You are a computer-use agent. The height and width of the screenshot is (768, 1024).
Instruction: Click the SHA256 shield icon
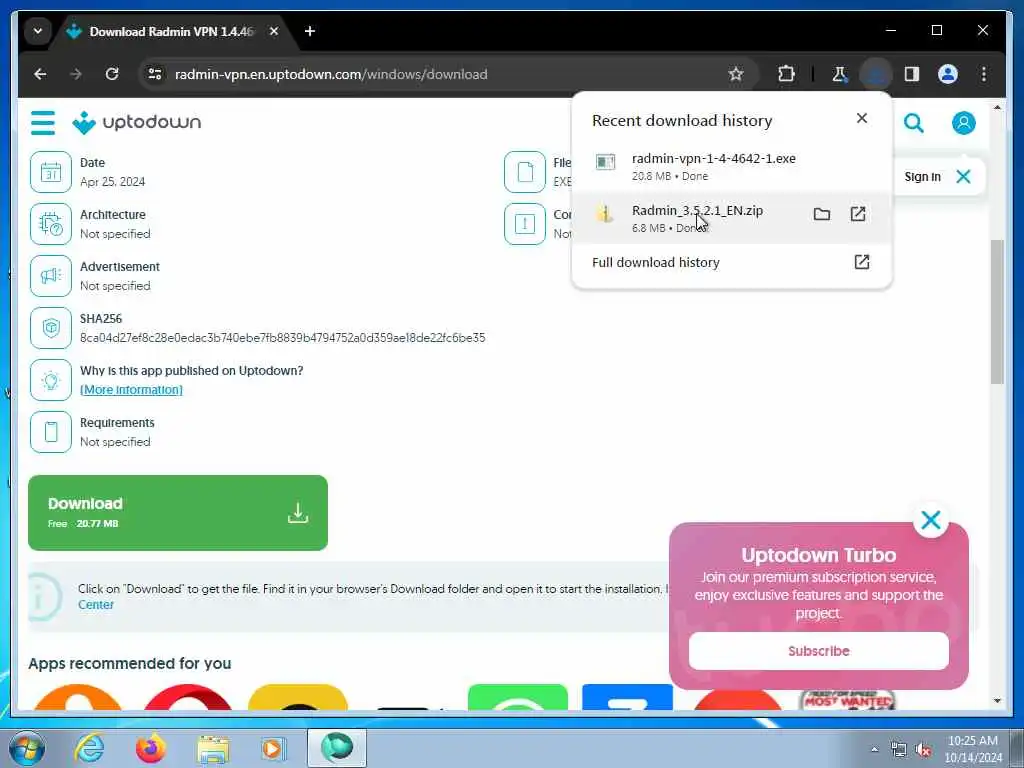[x=51, y=328]
